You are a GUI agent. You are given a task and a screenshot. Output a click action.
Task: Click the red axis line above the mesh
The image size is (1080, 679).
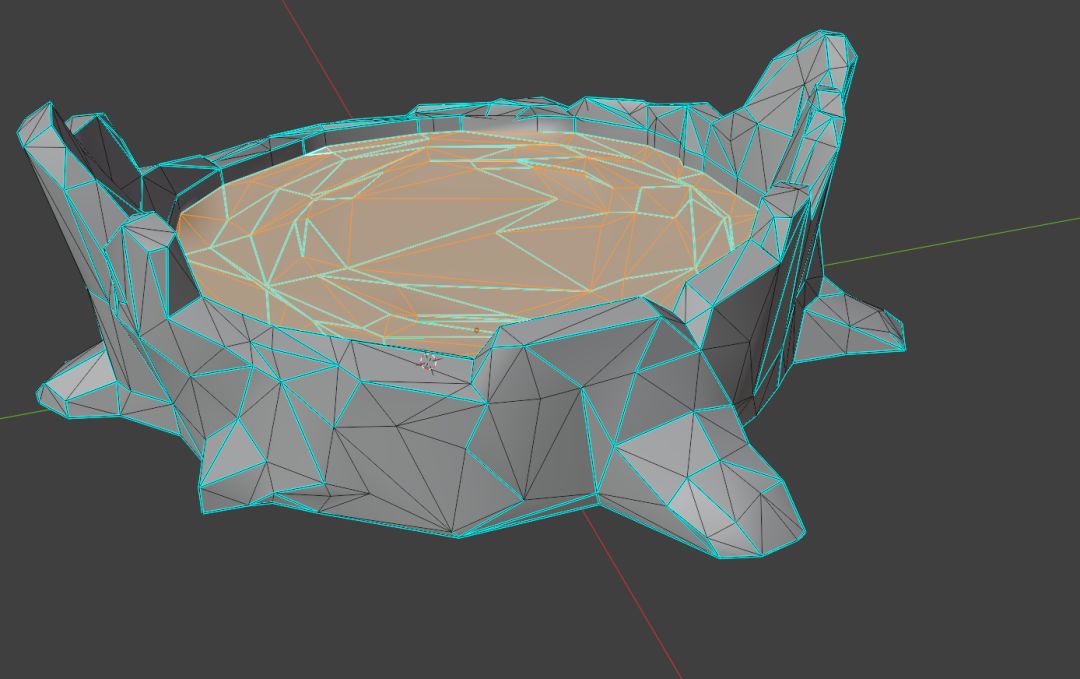[315, 59]
